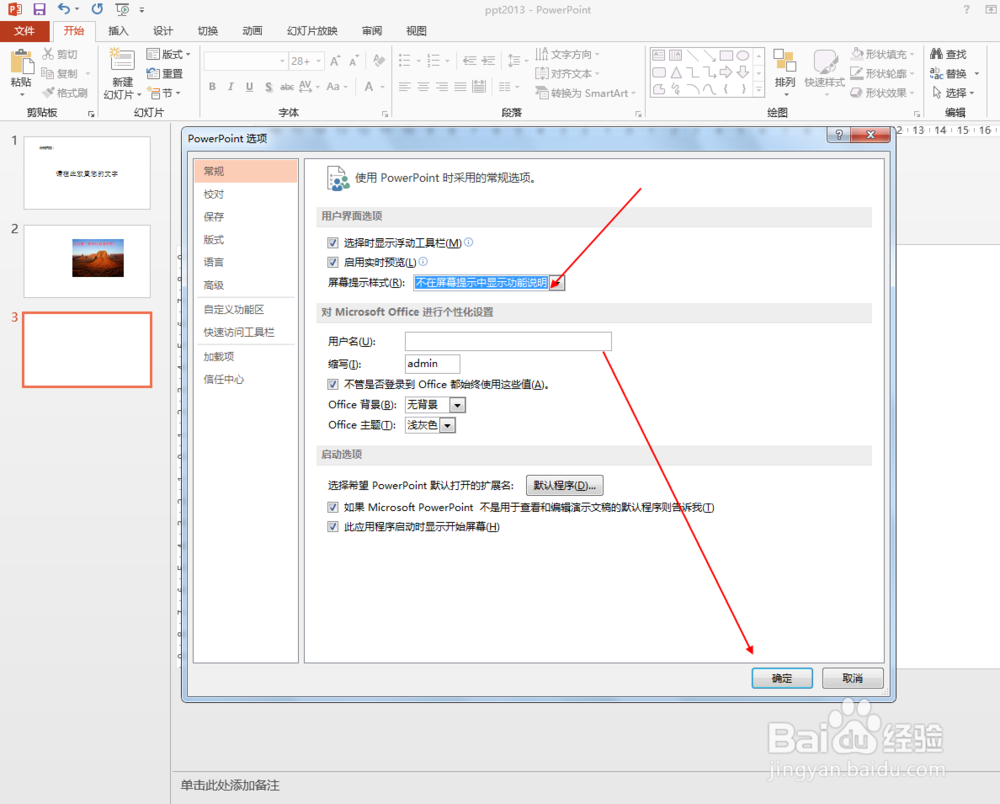
Task: Switch to the 动画 ribbon tab
Action: click(252, 31)
